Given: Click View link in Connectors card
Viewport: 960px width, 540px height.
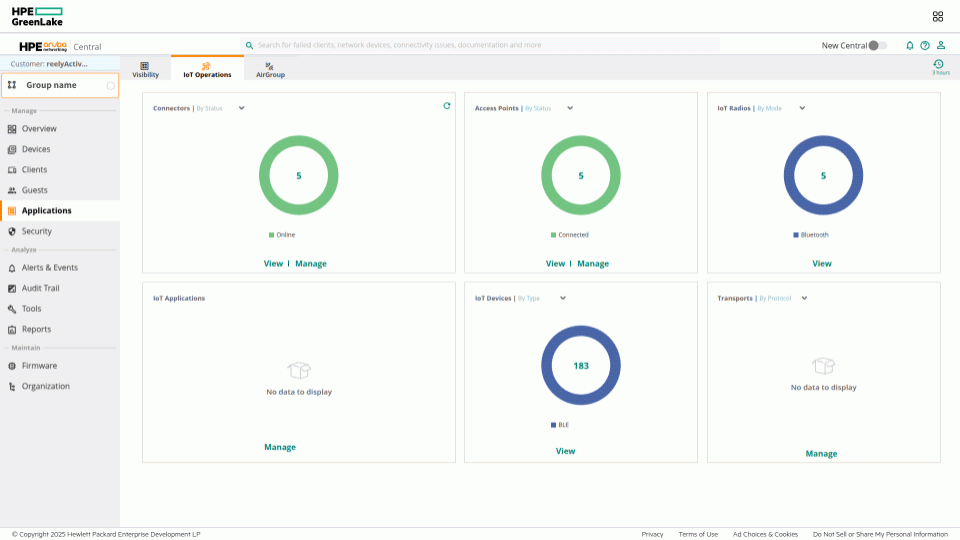Looking at the screenshot, I should [x=273, y=263].
